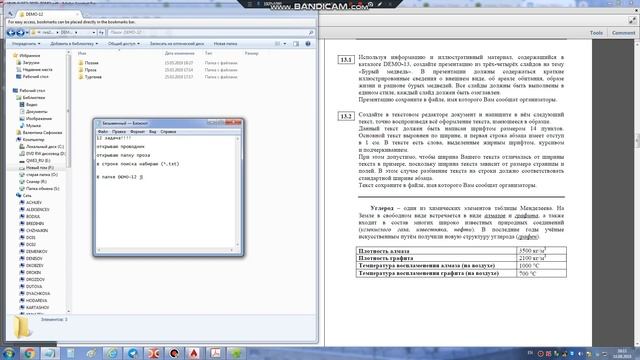The image size is (640, 360).
Task: Open the Bandicam recorder taskbar icon
Action: pyautogui.click(x=174, y=353)
